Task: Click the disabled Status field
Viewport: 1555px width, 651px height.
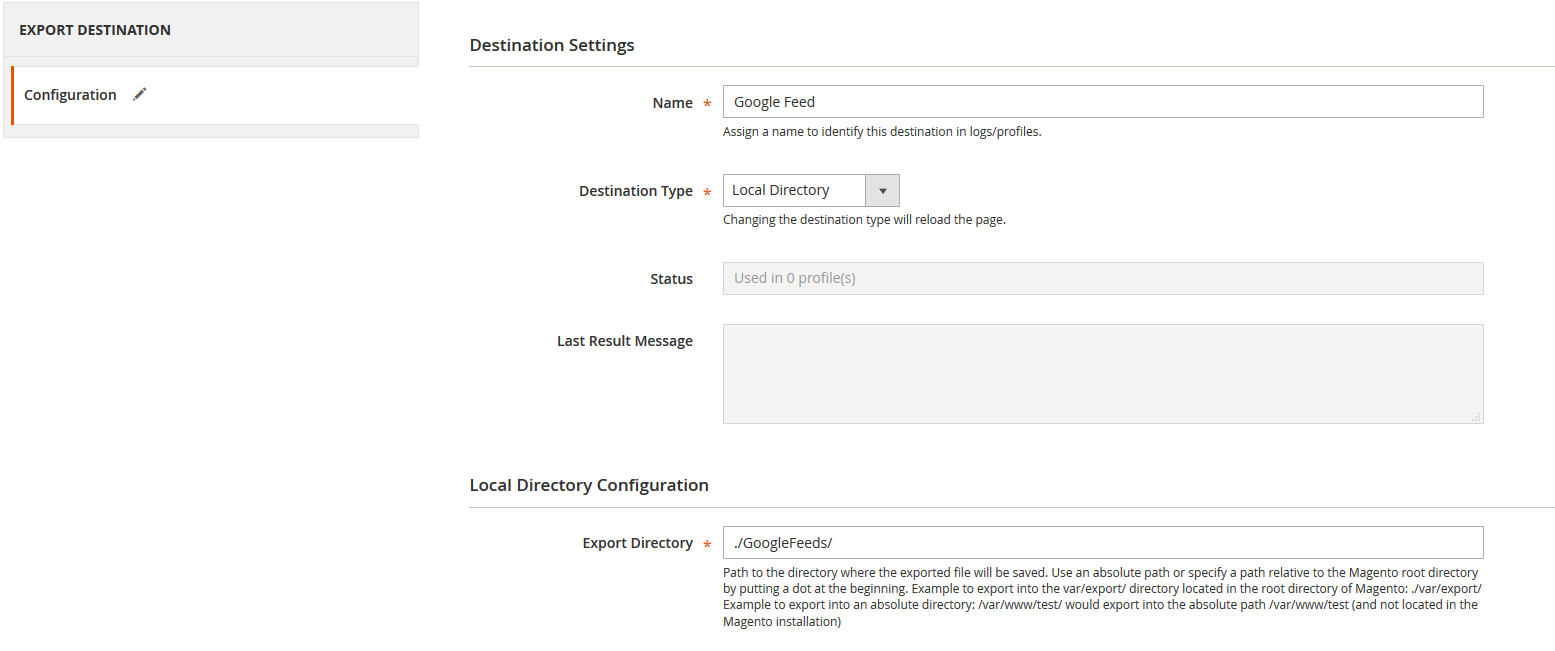Action: 1102,278
